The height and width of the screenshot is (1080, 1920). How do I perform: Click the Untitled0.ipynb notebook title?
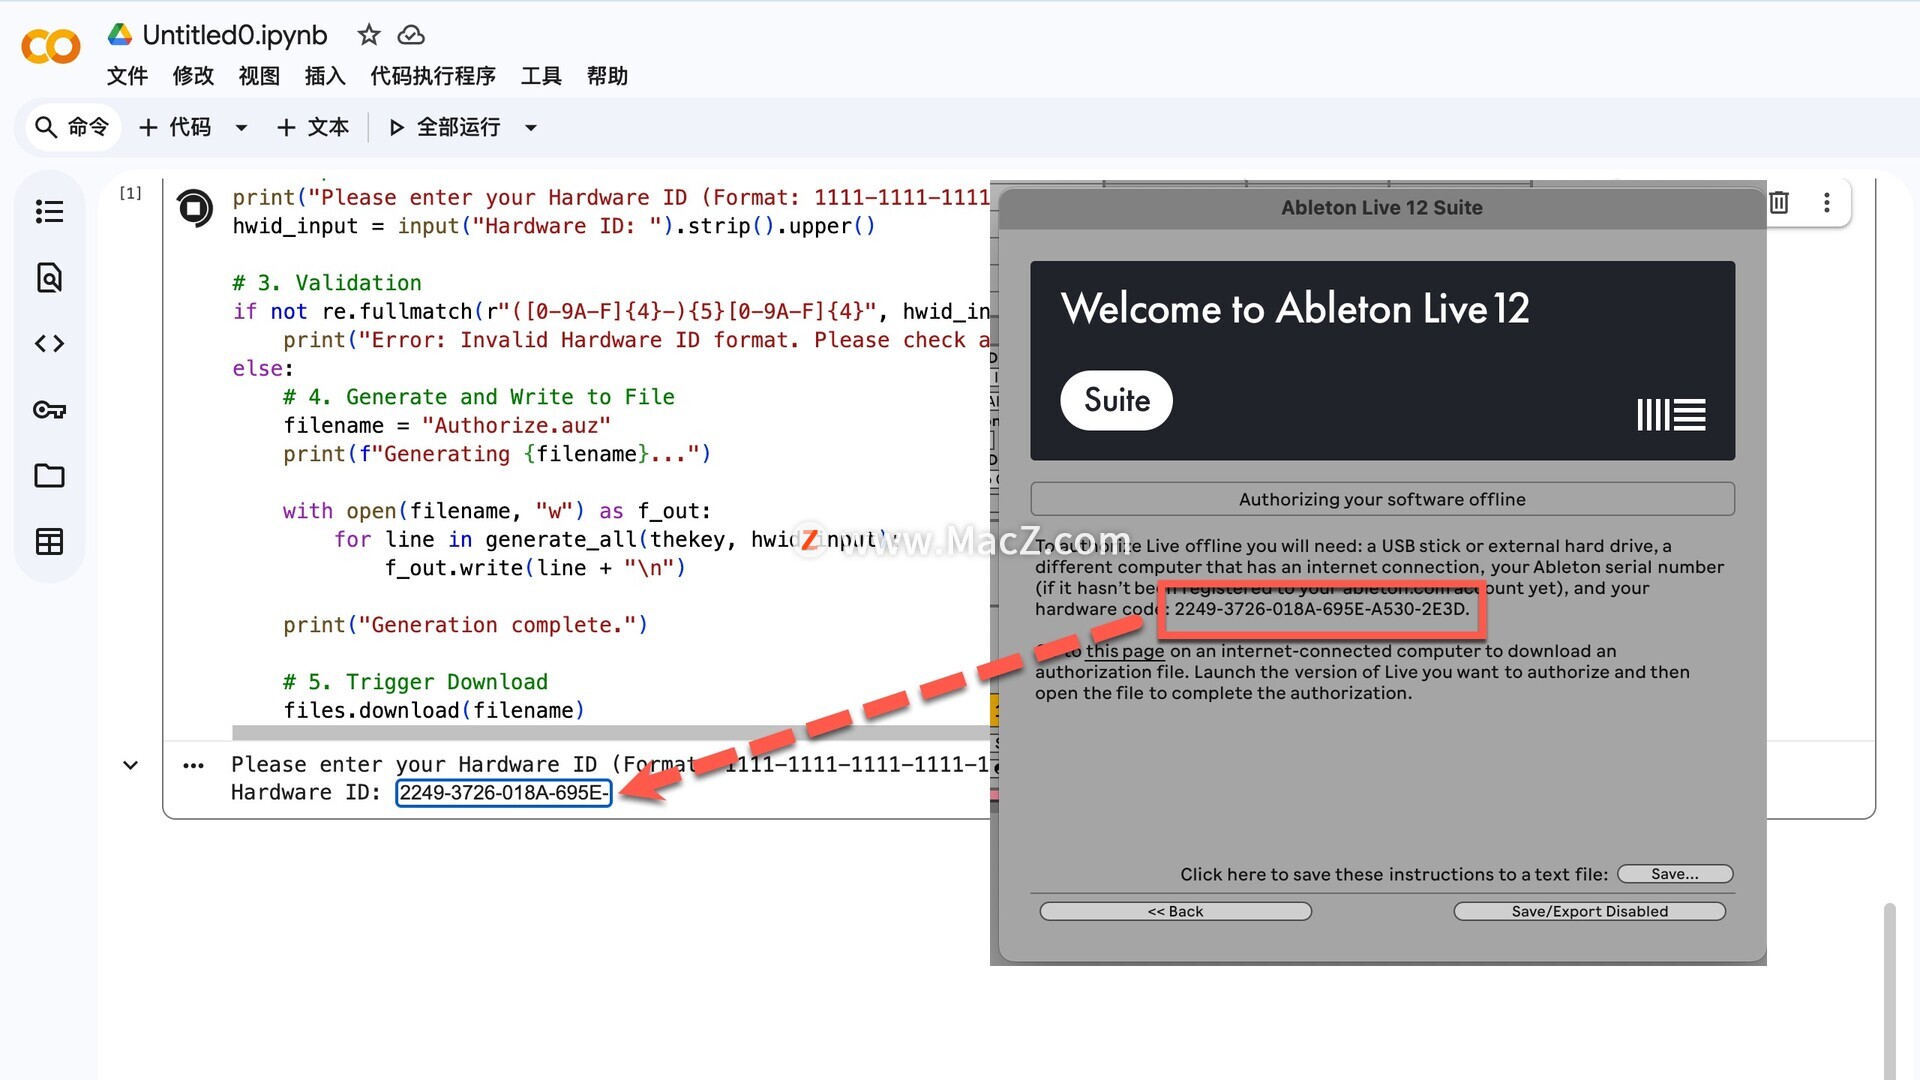point(235,35)
